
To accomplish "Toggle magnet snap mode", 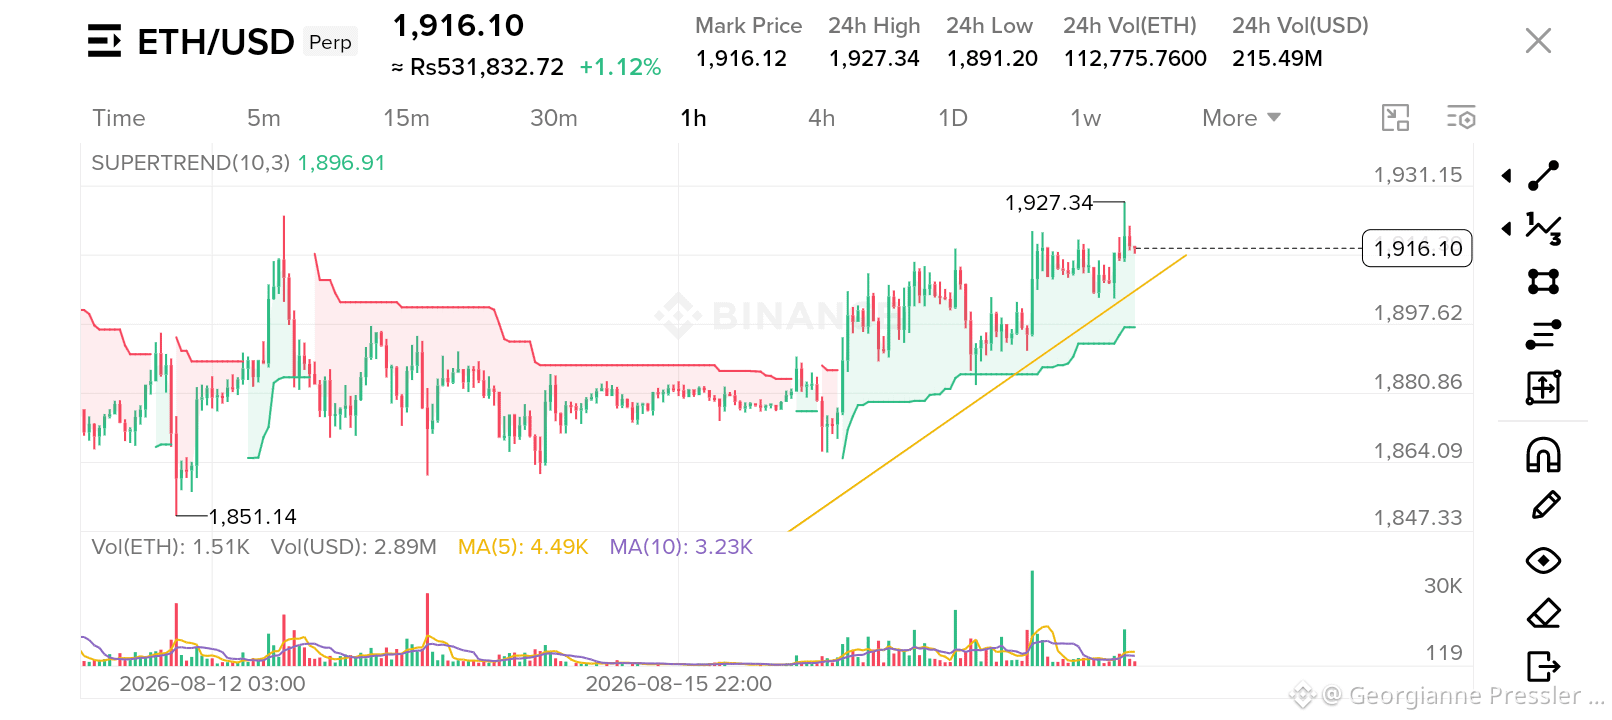I will click(x=1543, y=455).
